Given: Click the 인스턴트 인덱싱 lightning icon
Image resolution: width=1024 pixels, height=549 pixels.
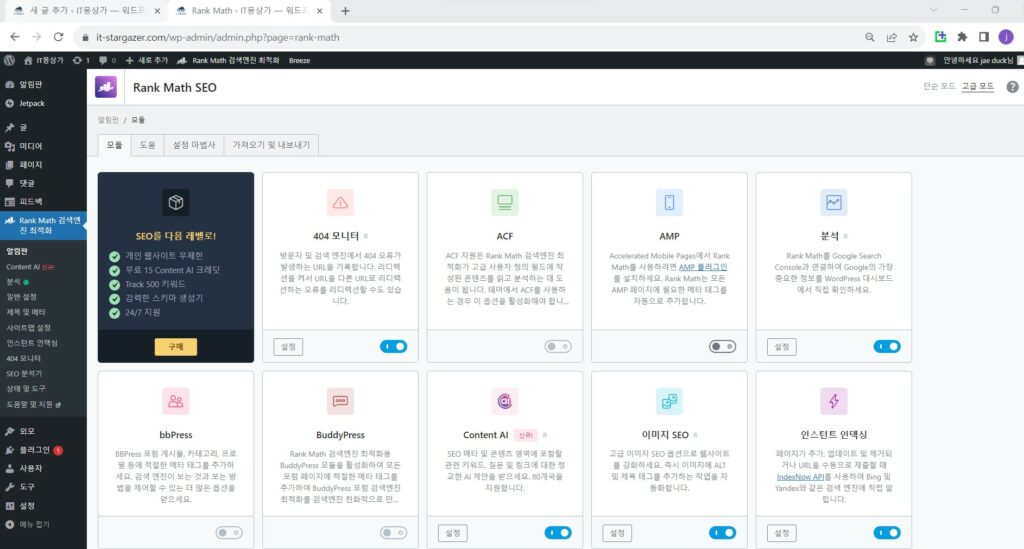Looking at the screenshot, I should point(834,401).
